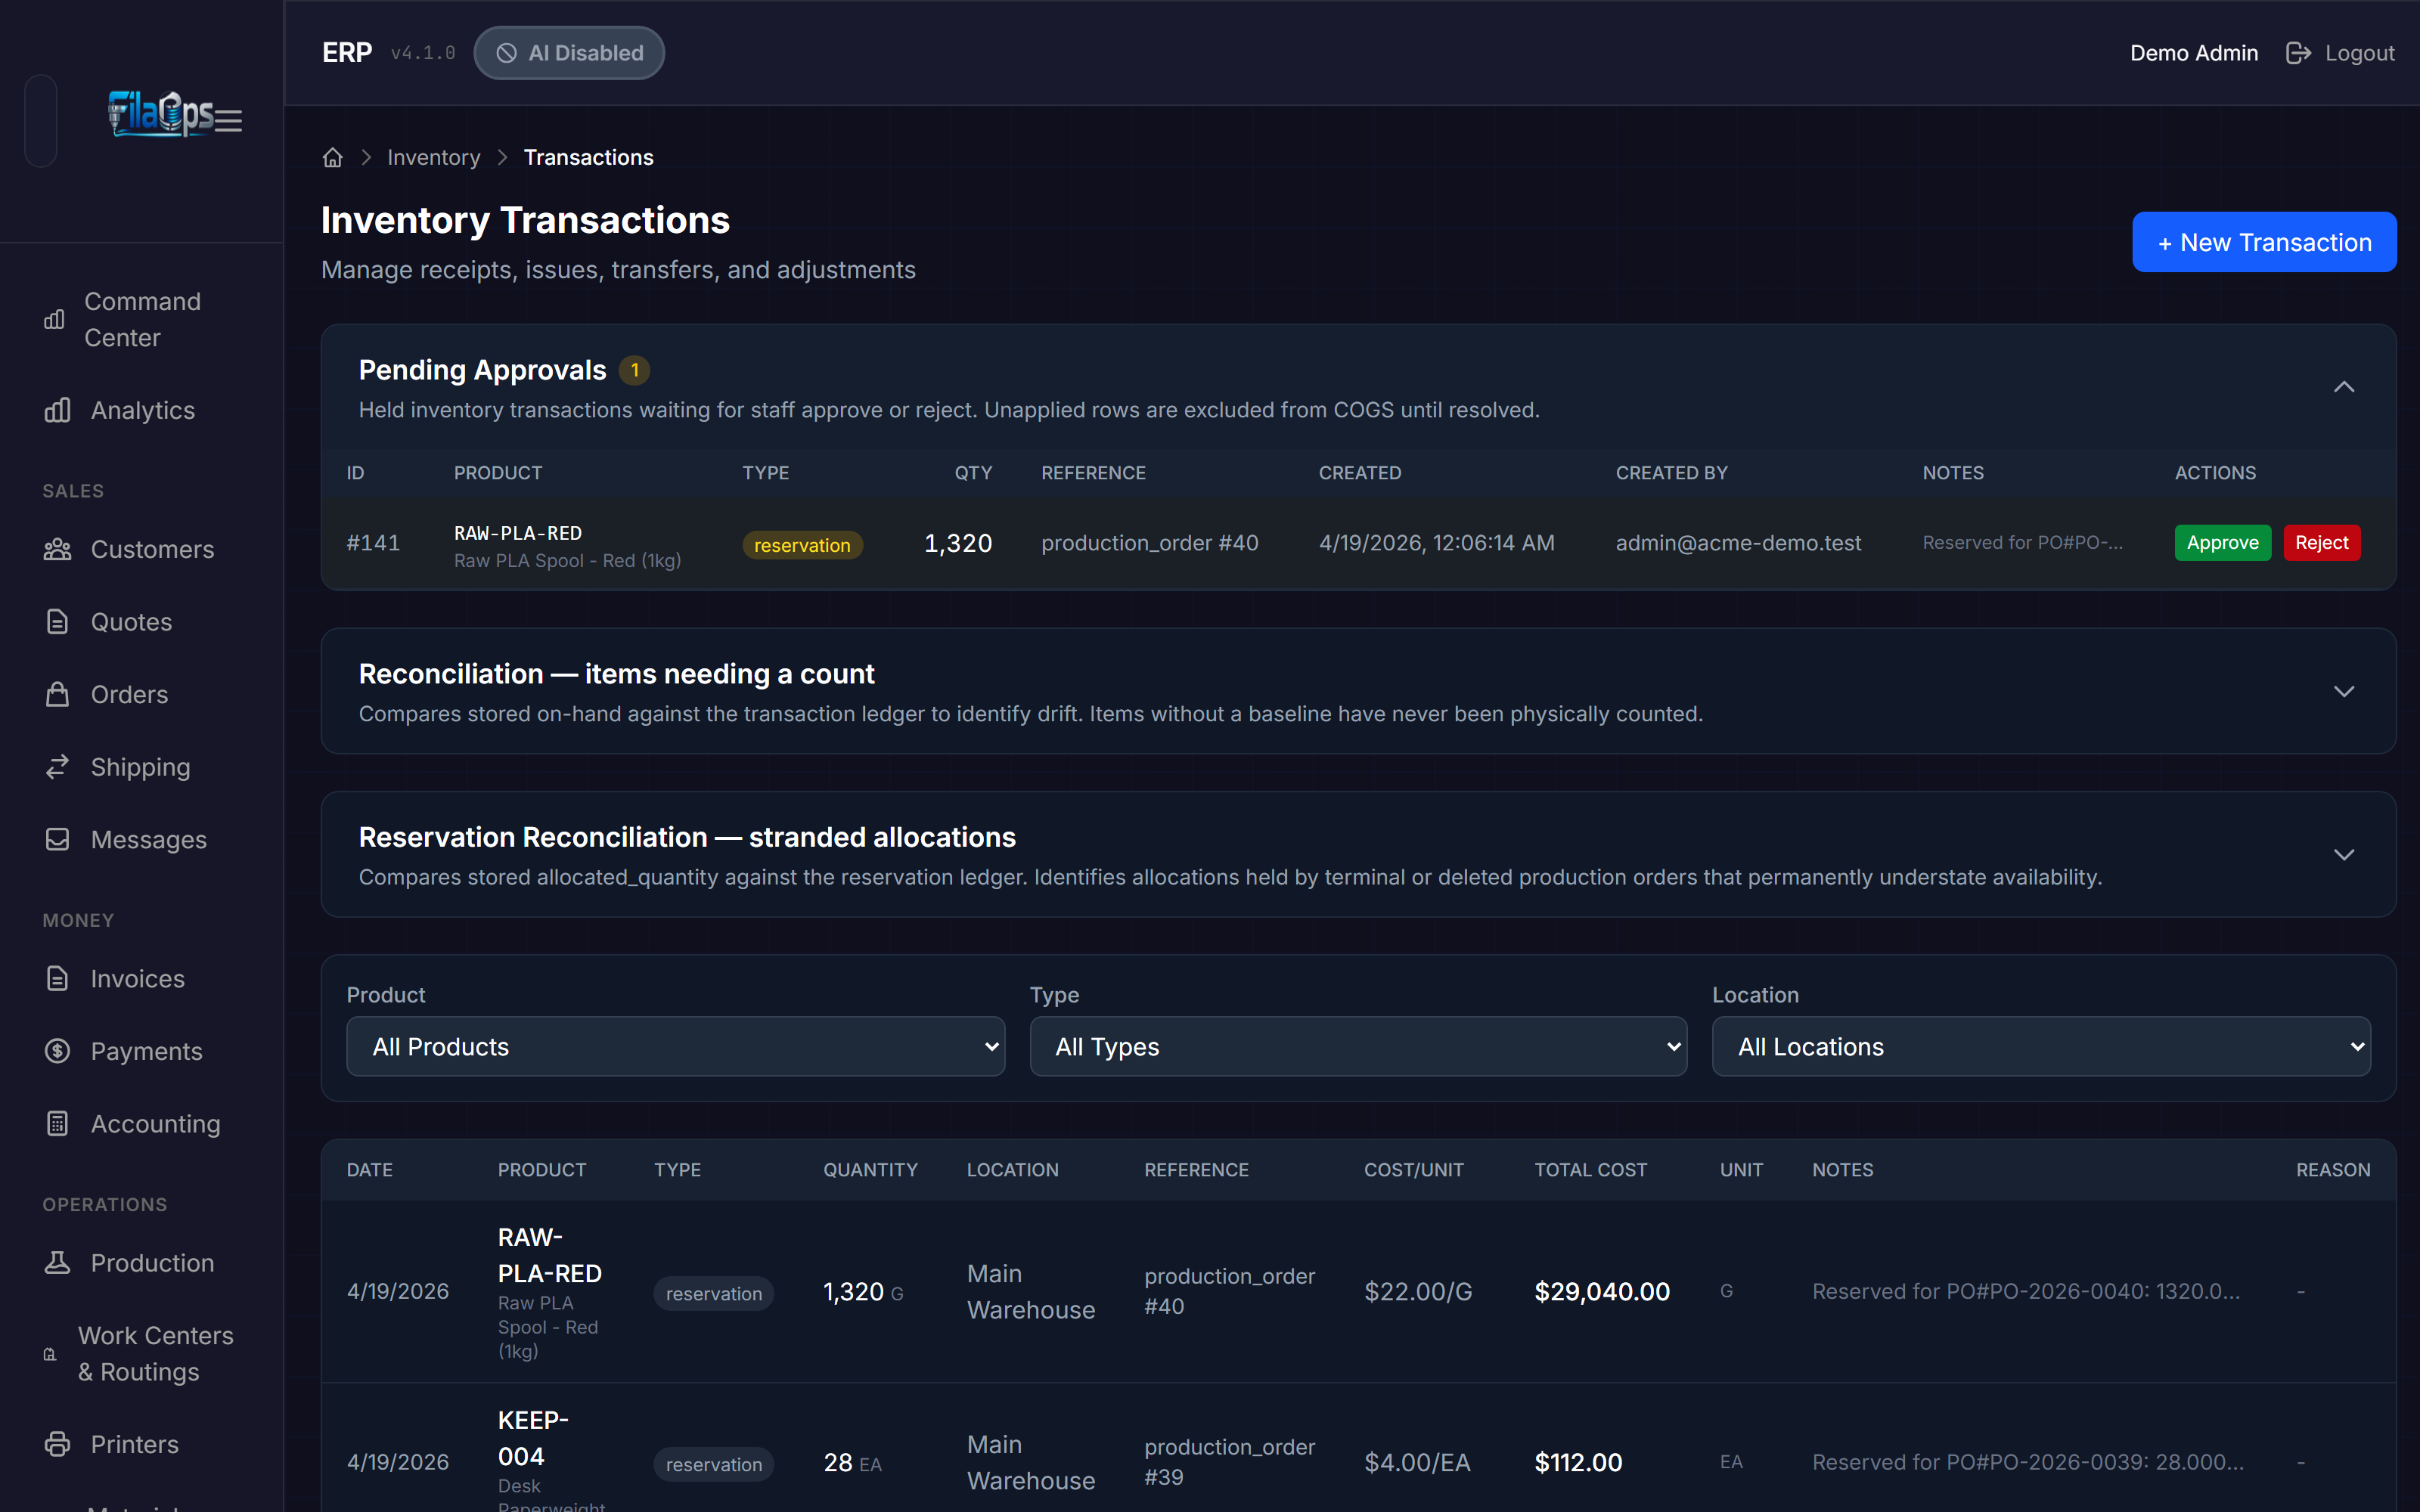Screen dimensions: 2420x1512
Task: Click the TOTAL COST column header
Action: pyautogui.click(x=1590, y=1169)
